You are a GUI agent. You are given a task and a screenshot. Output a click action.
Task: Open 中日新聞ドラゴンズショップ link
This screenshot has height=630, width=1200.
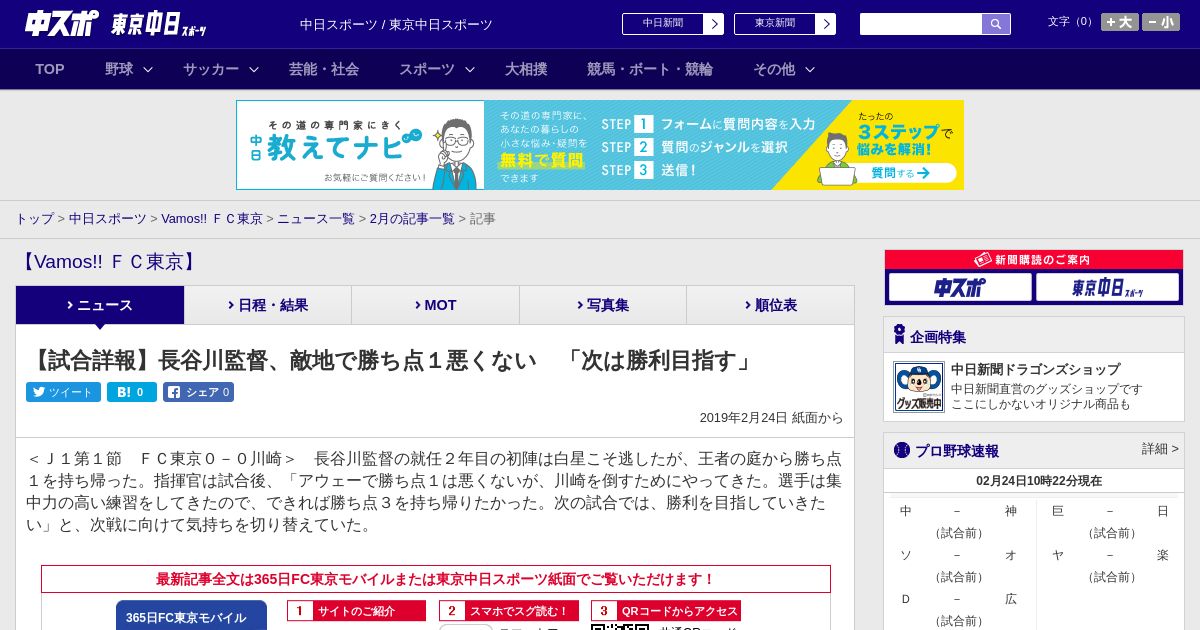coord(1035,369)
